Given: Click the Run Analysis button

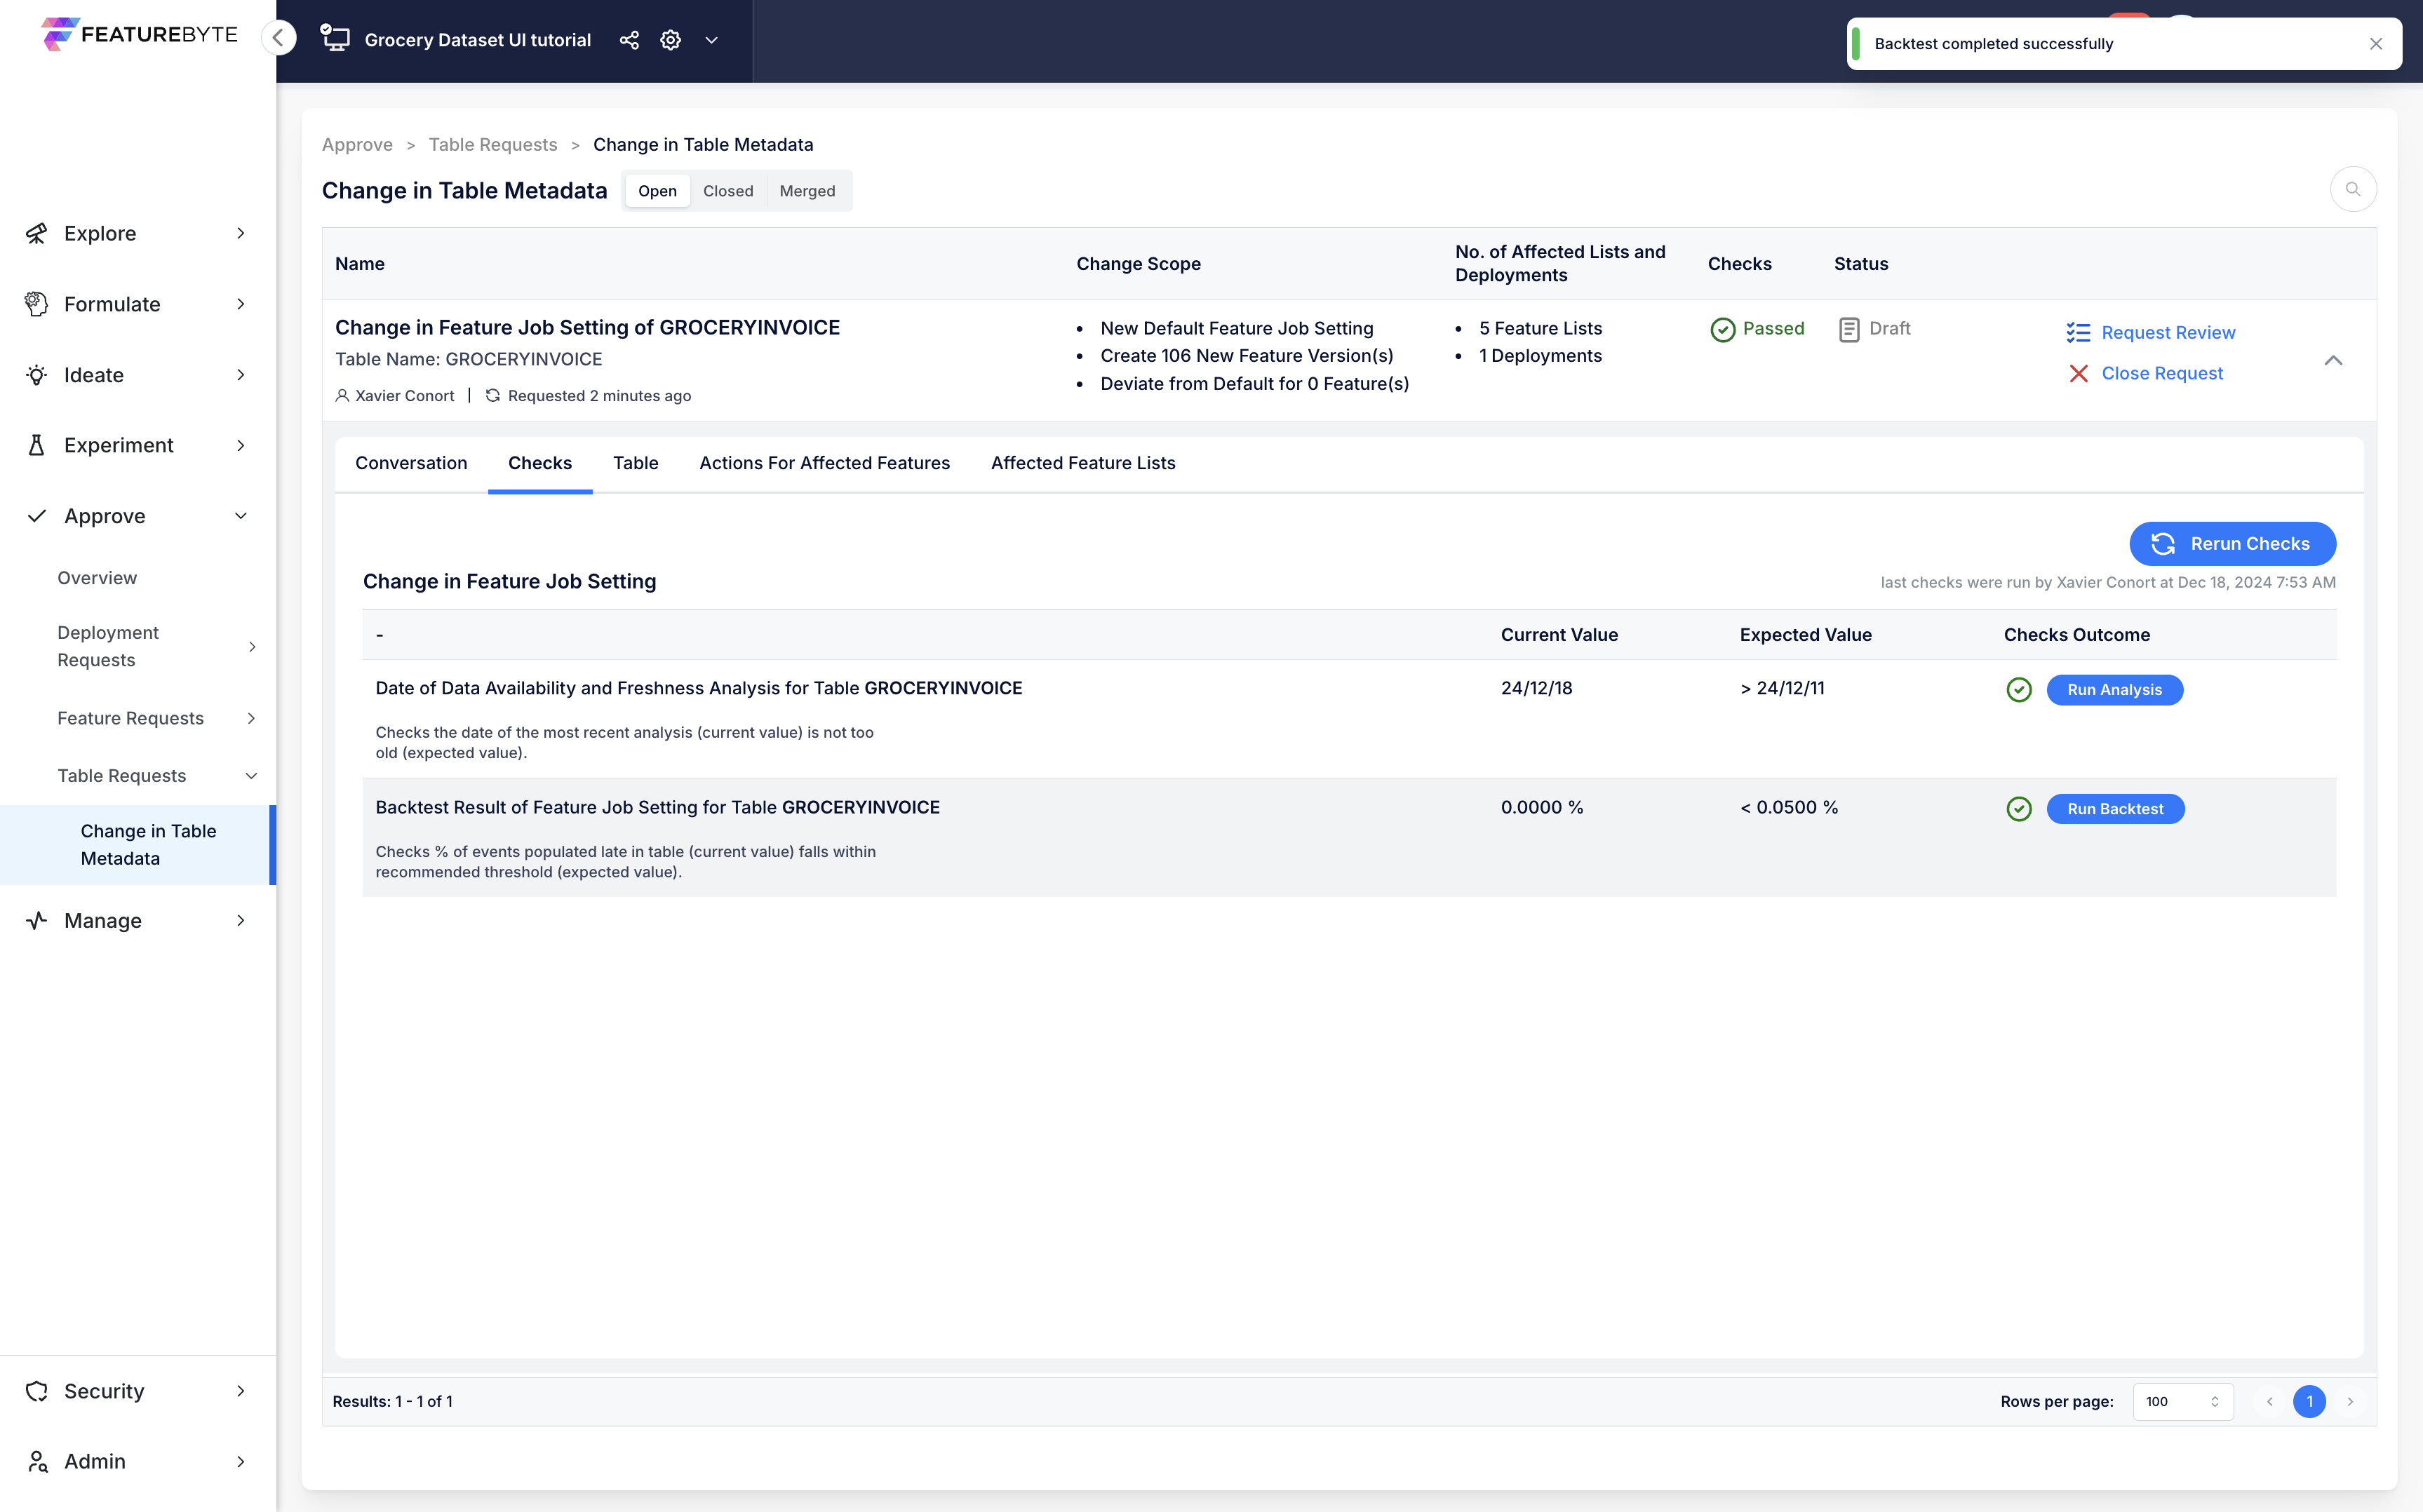Looking at the screenshot, I should tap(2114, 690).
